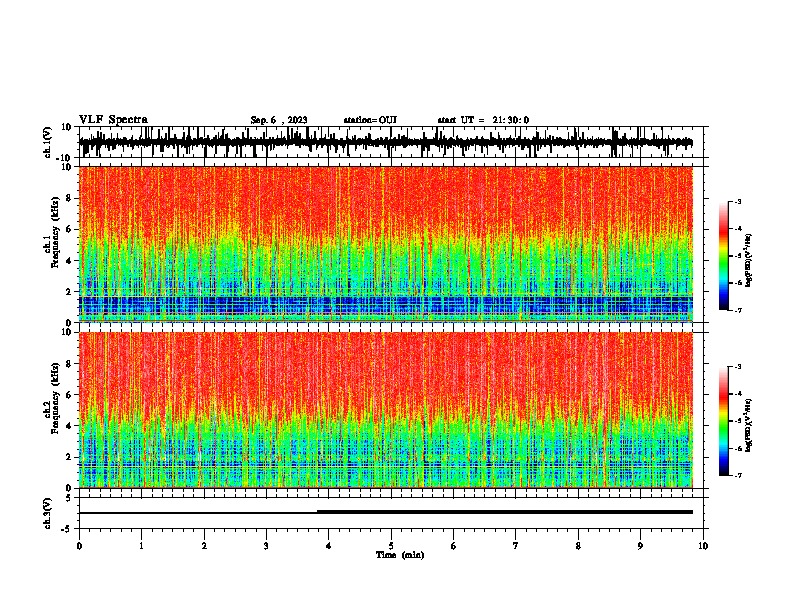
Task: Click the ch.2 colorbar log(PSD) unit label
Action: pos(749,426)
